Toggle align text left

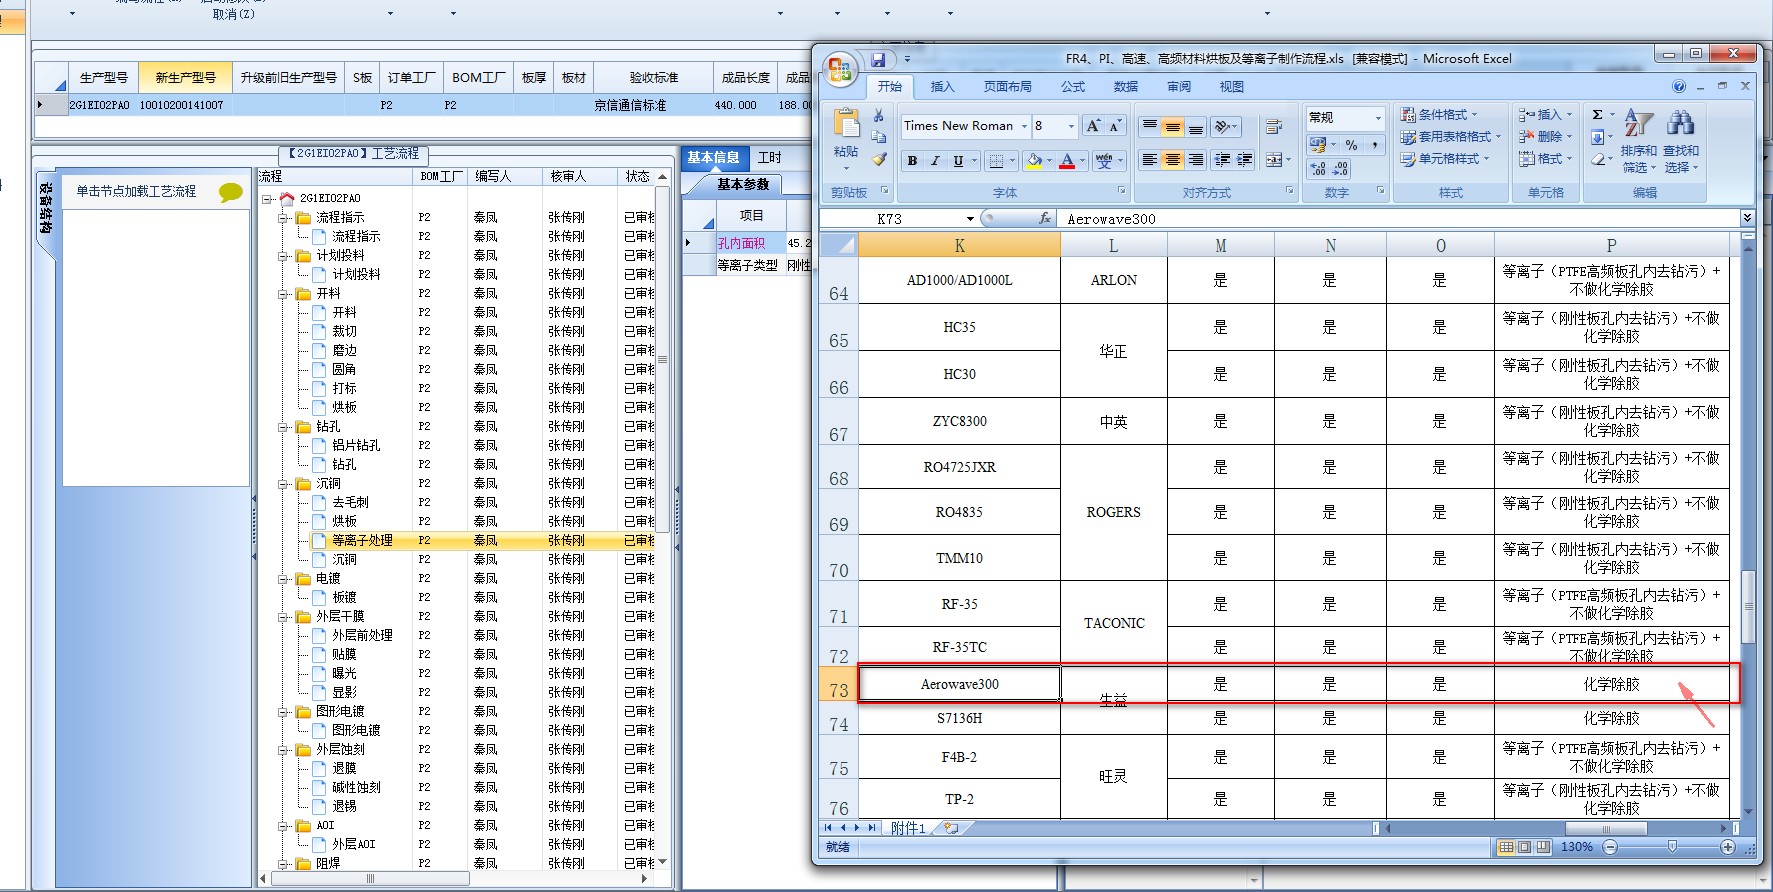(1150, 160)
